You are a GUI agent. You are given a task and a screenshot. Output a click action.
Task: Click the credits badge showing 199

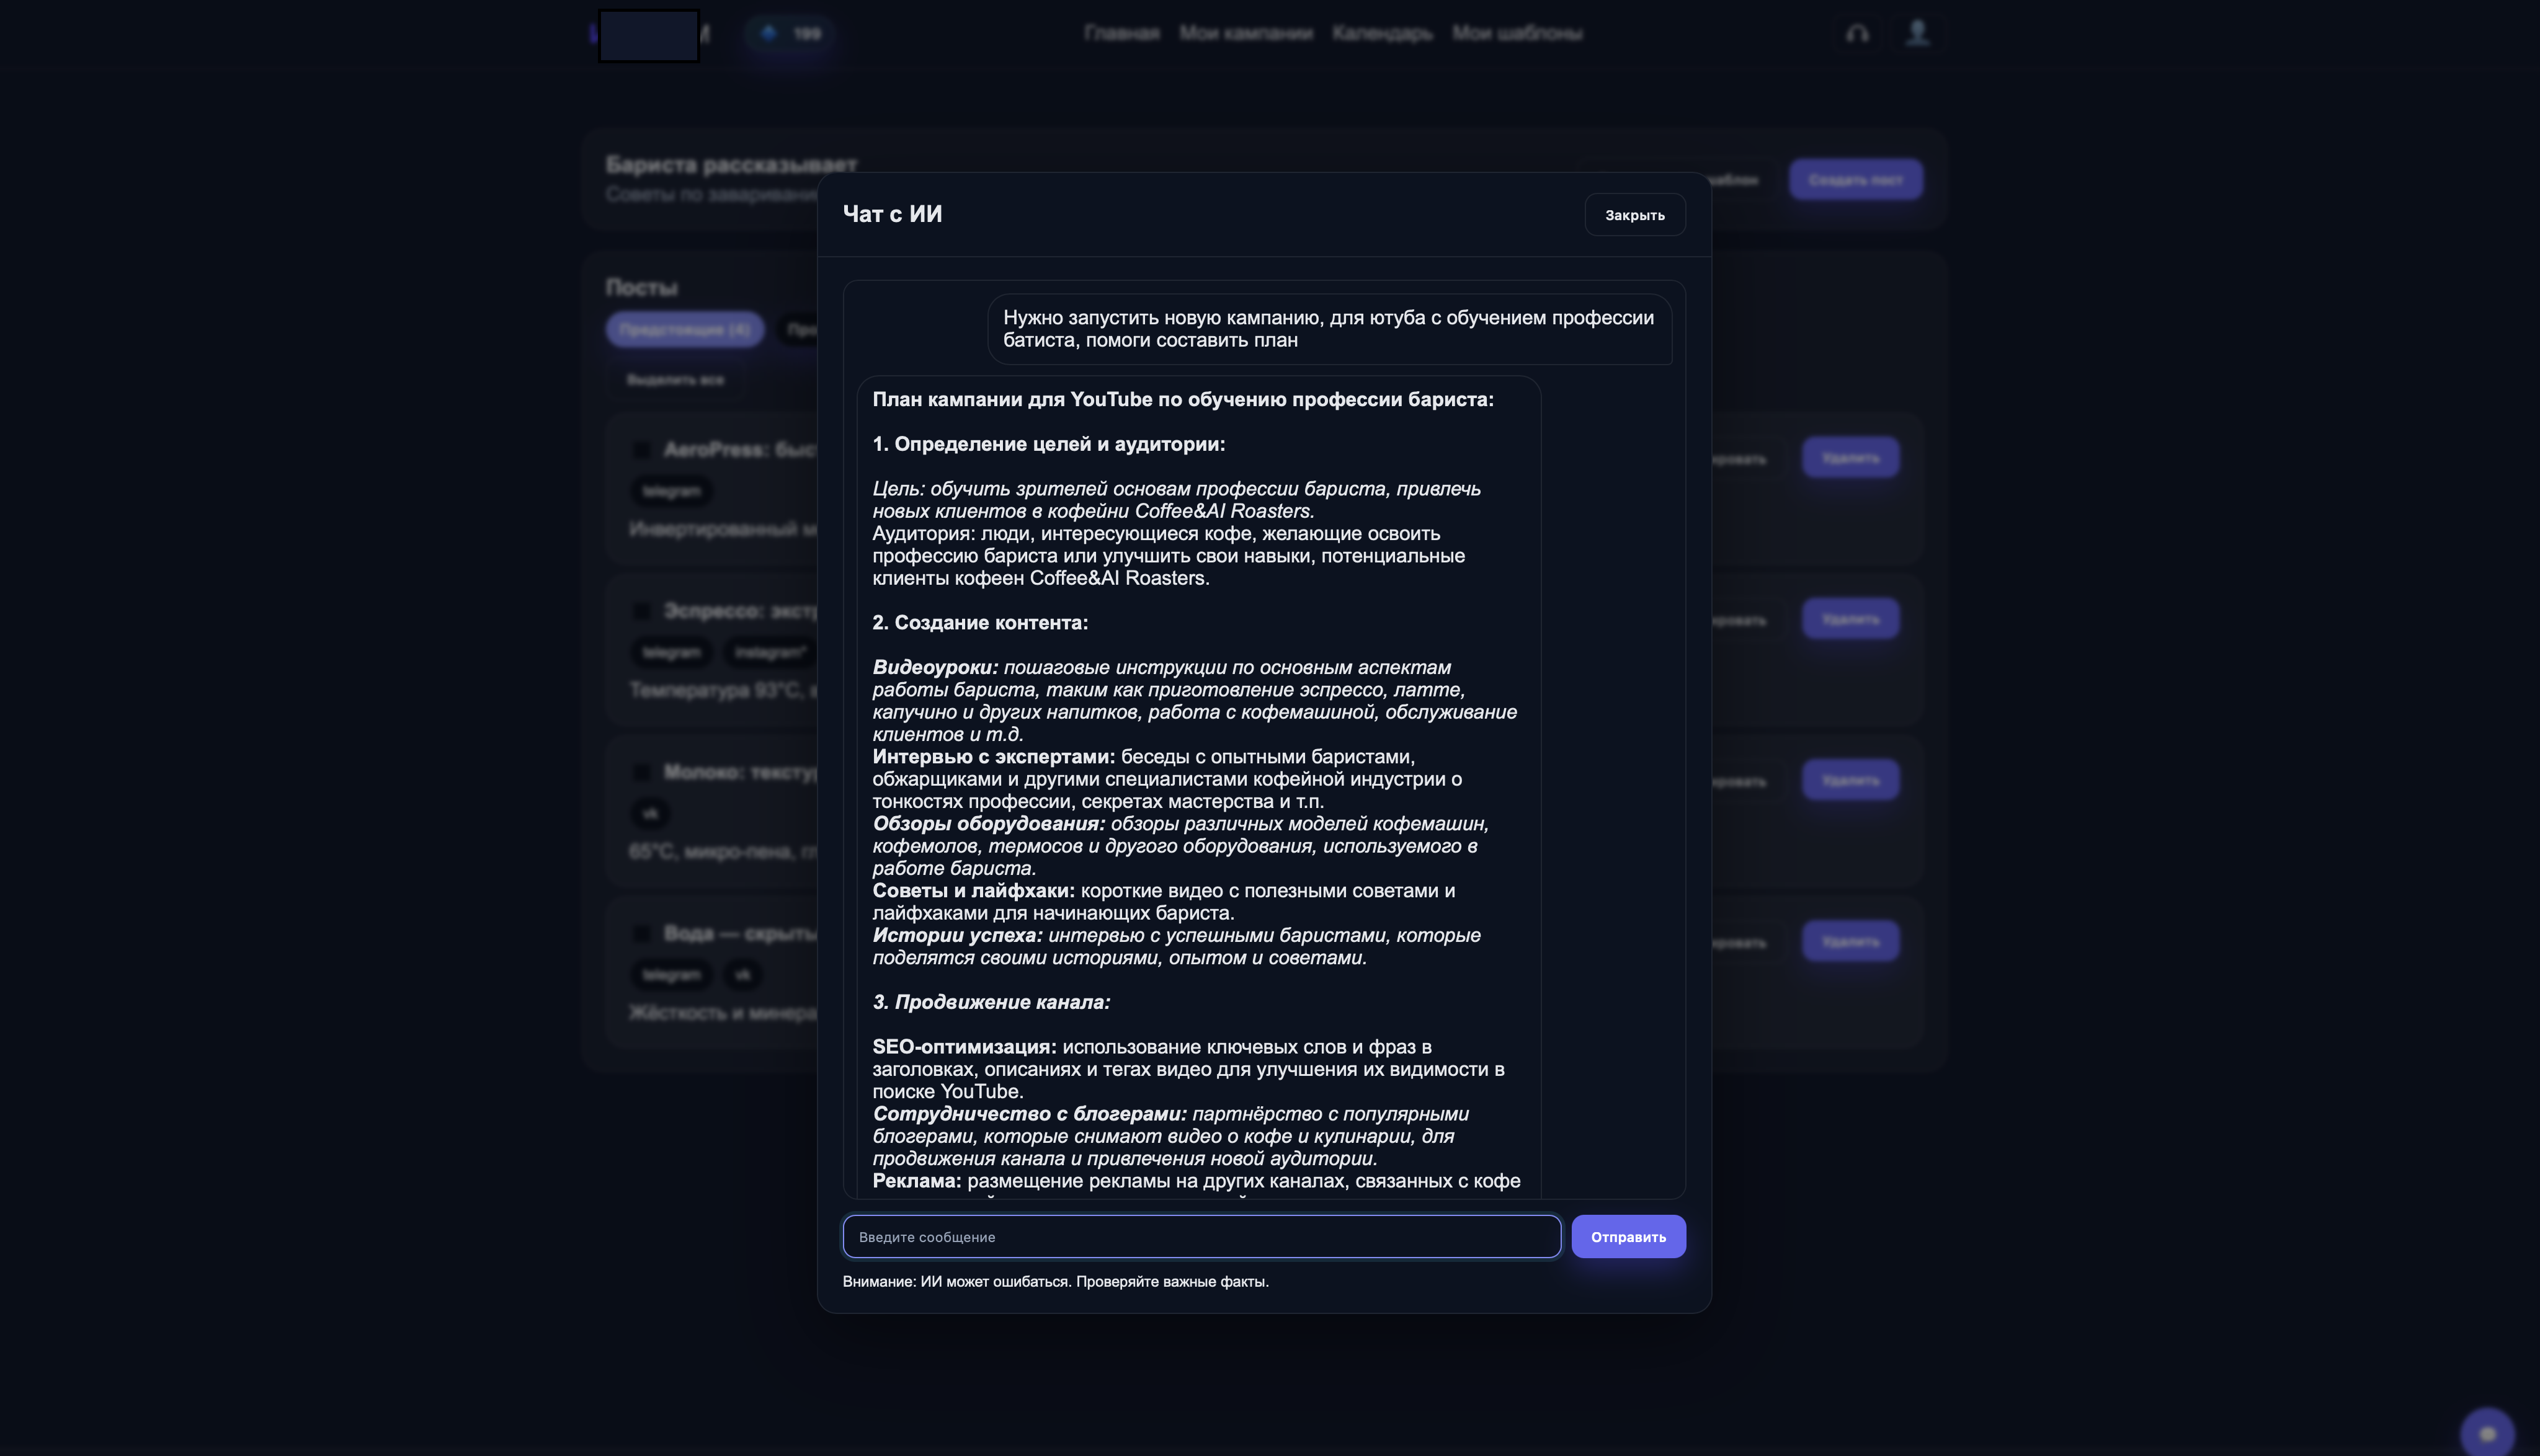tap(790, 34)
